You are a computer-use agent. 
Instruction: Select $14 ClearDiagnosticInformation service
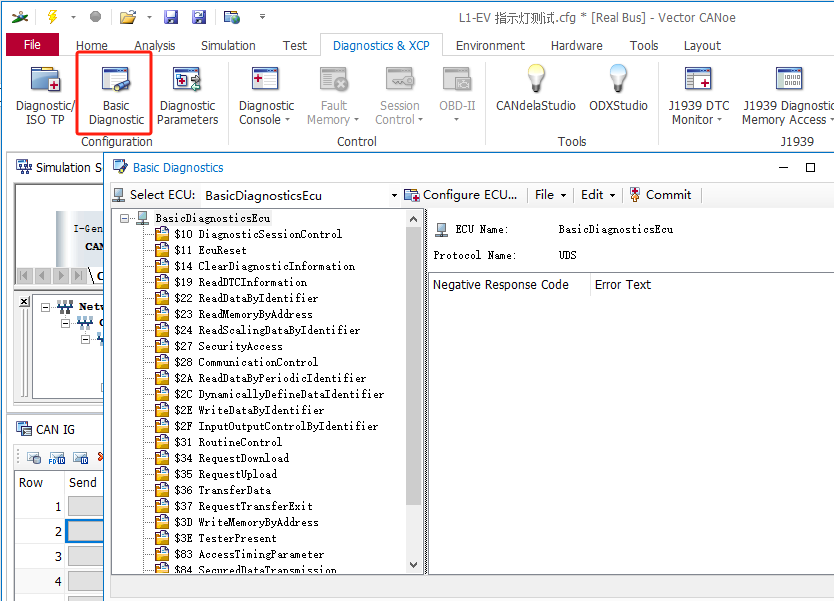click(x=264, y=266)
